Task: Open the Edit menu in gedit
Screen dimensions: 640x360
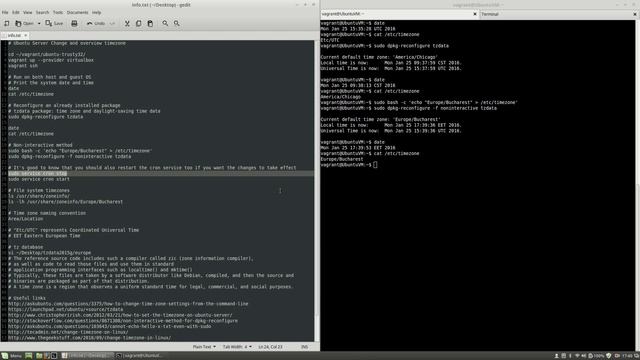Action: coord(16,12)
